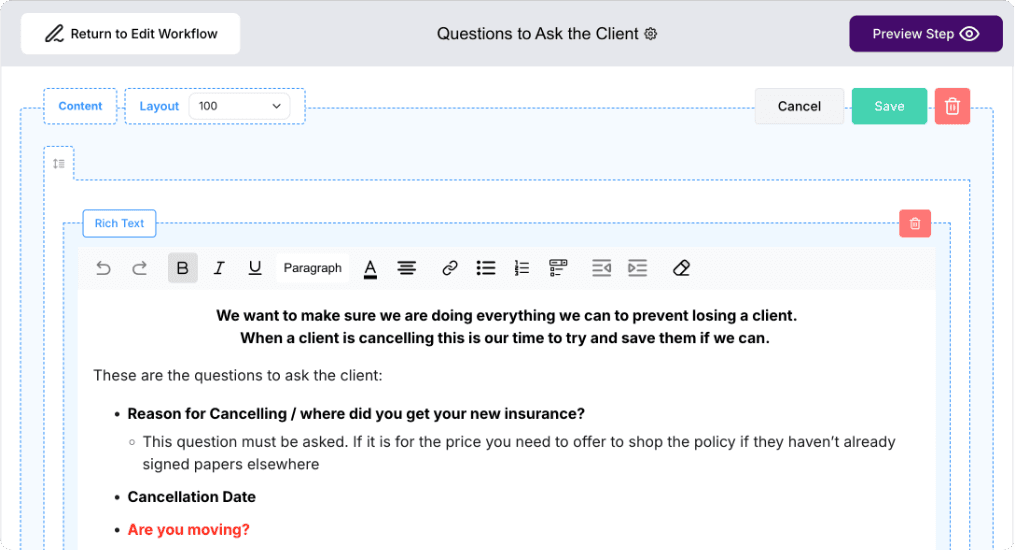The image size is (1015, 550).
Task: Apply numbered list formatting
Action: (522, 268)
